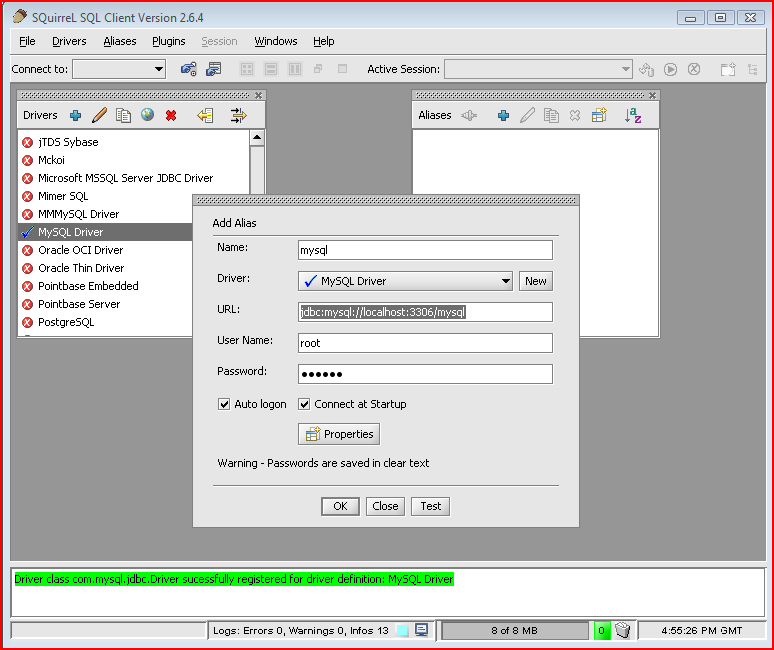
Task: Copy selected alias icon
Action: [551, 115]
